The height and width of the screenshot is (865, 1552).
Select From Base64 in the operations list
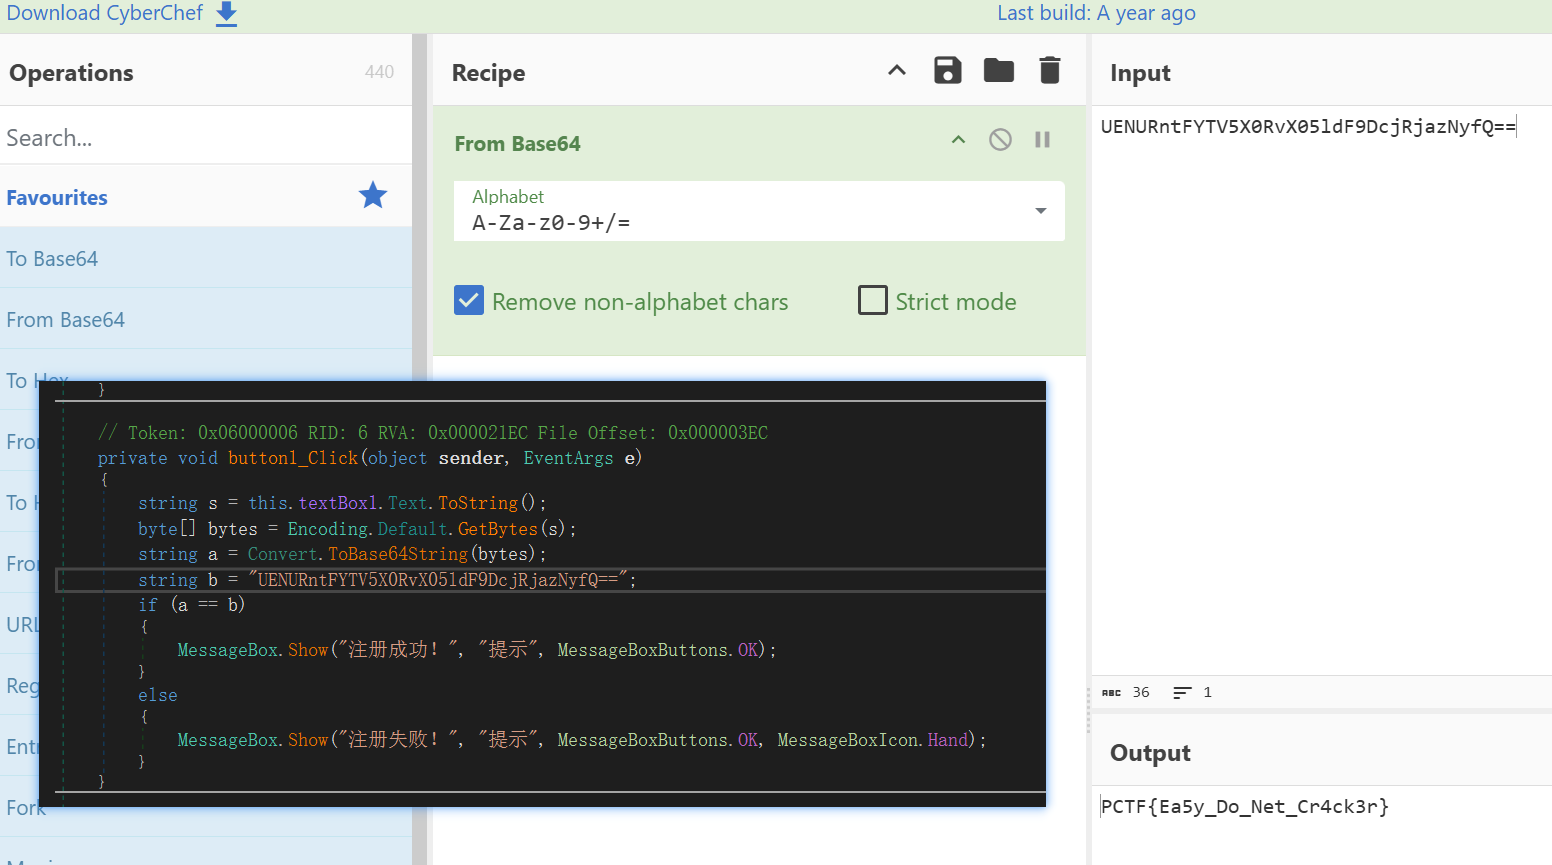pyautogui.click(x=66, y=320)
